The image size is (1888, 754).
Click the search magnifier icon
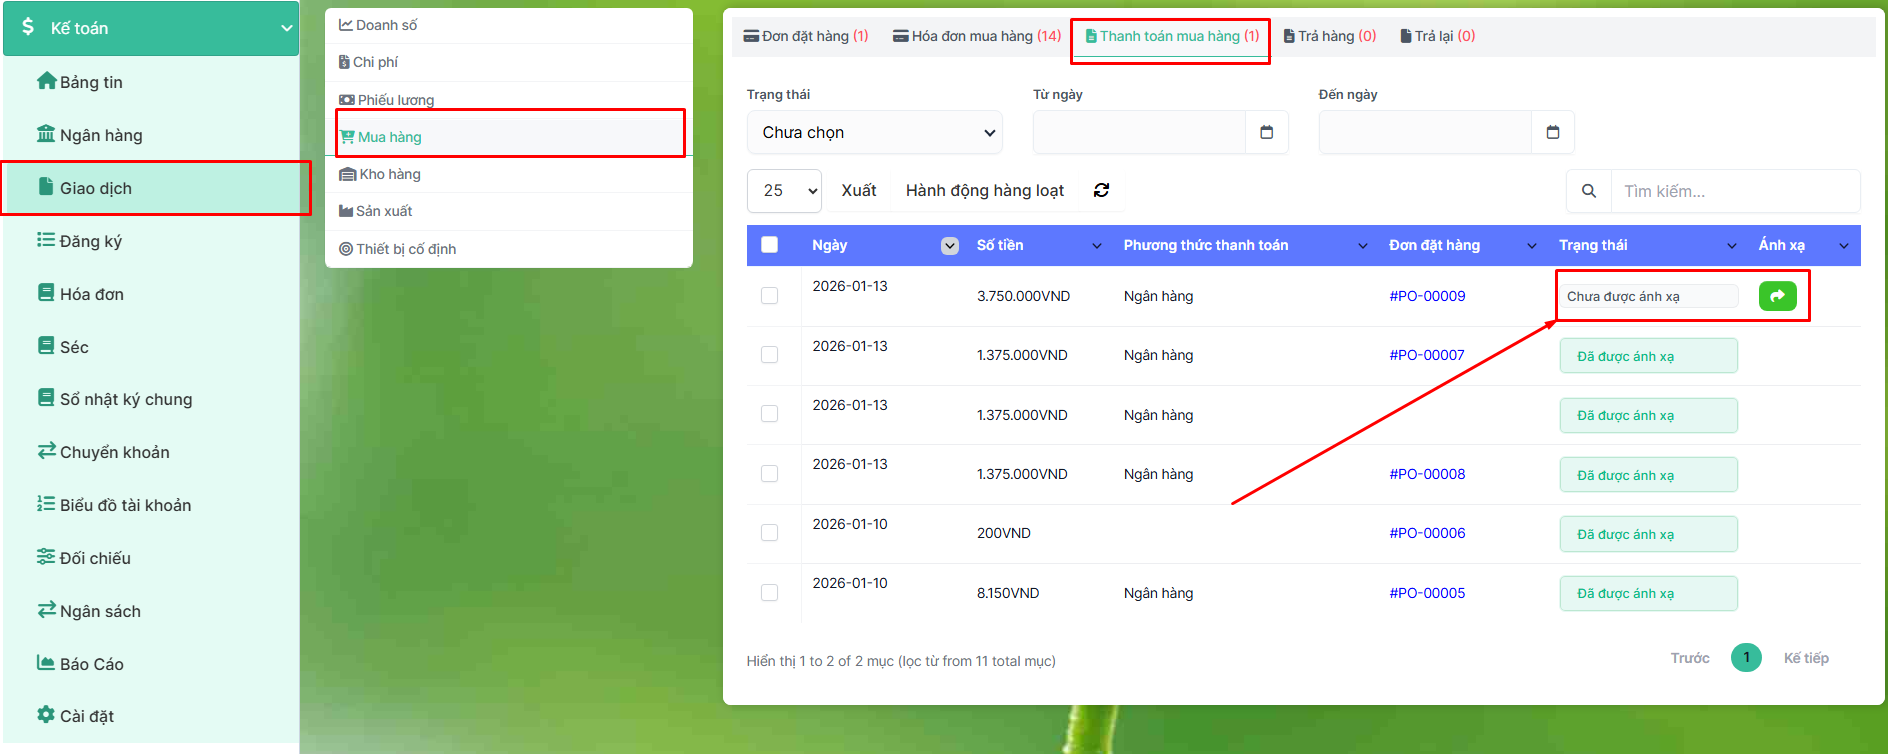point(1588,191)
